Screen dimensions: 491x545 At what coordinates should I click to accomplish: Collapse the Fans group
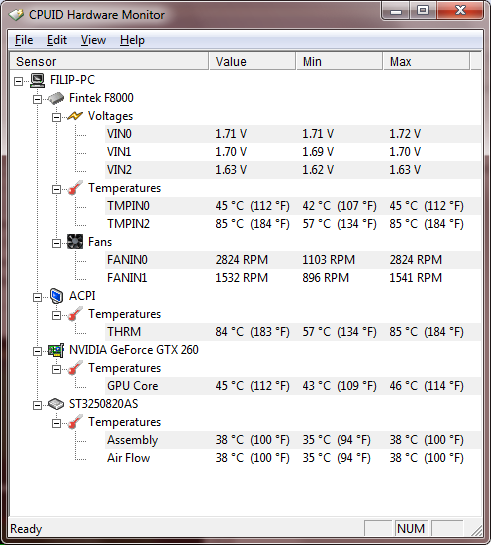tap(56, 243)
